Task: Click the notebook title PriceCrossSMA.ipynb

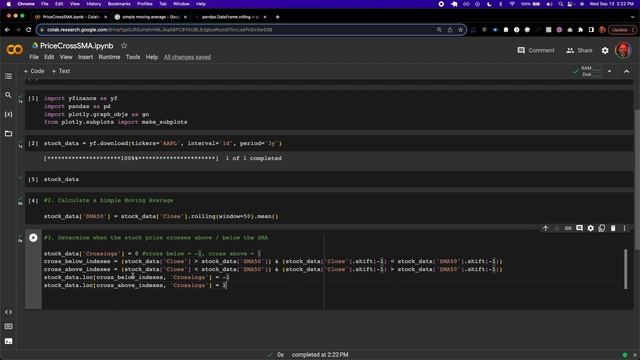Action: (77, 46)
